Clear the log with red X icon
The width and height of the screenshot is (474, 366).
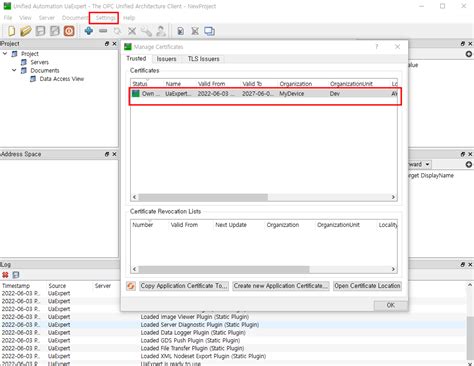pos(5,275)
